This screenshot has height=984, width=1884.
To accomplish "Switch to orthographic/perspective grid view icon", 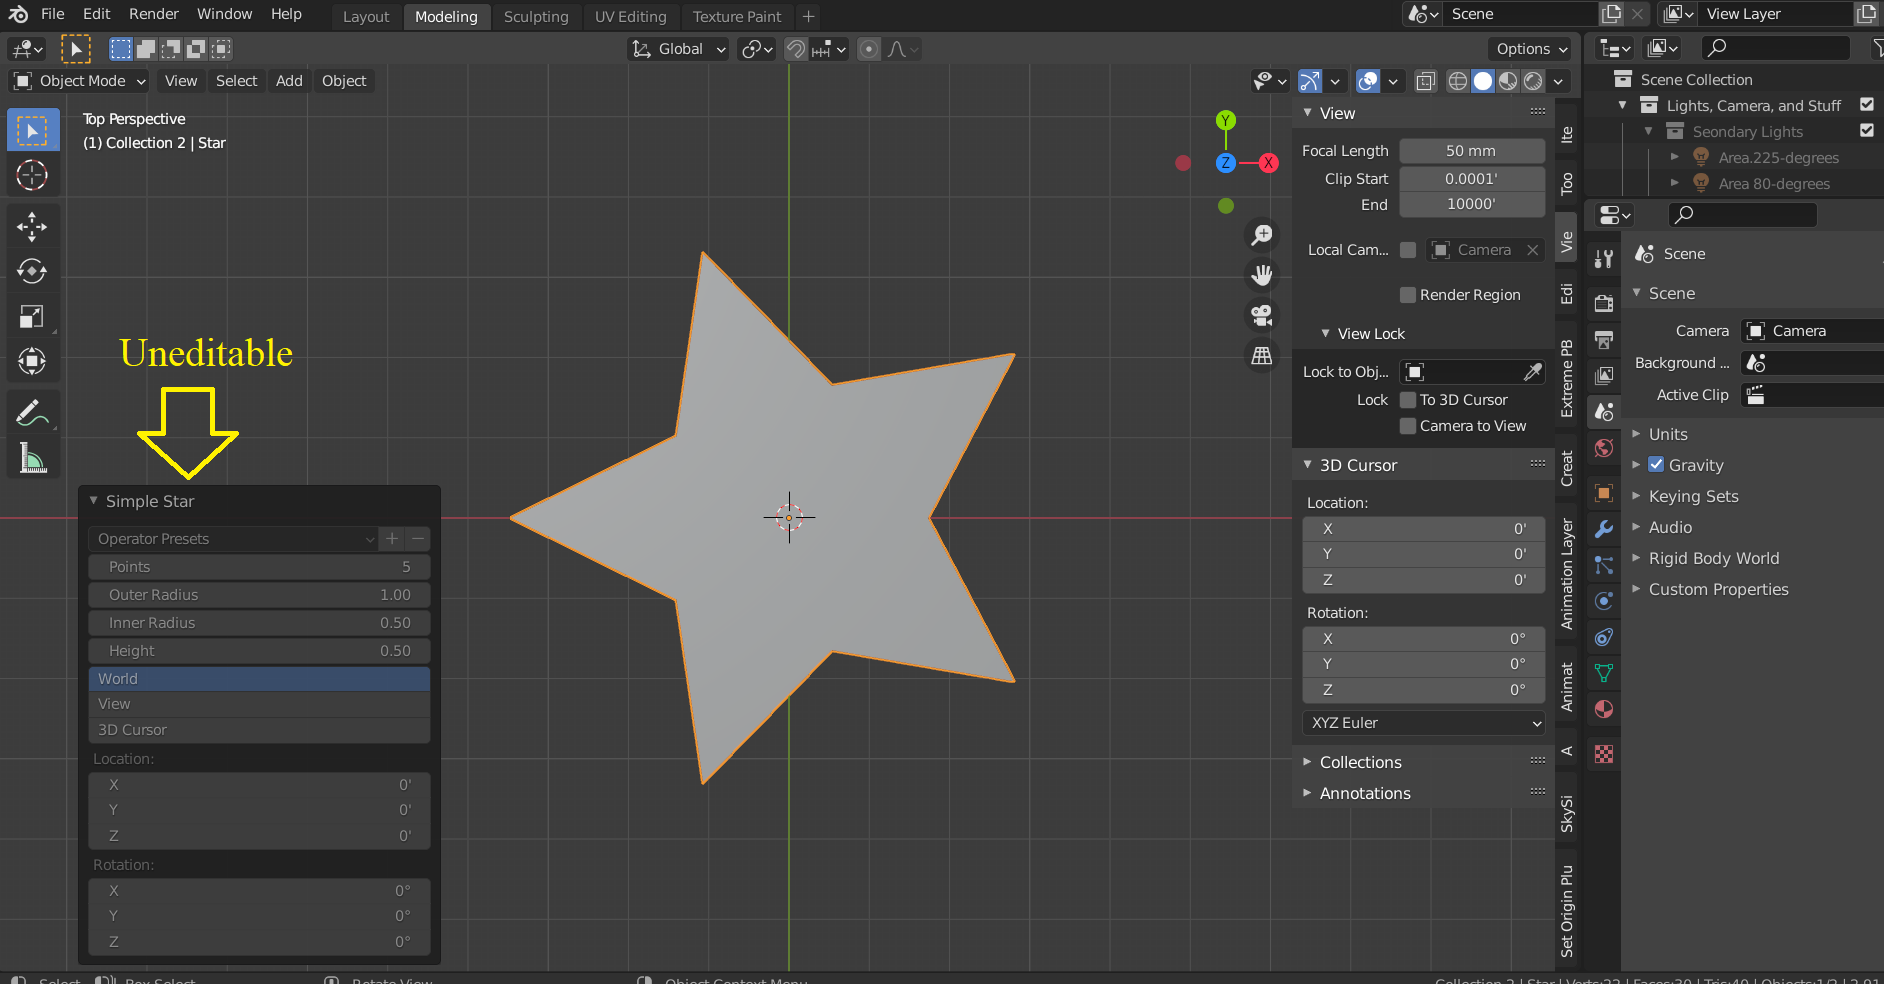I will point(1262,355).
